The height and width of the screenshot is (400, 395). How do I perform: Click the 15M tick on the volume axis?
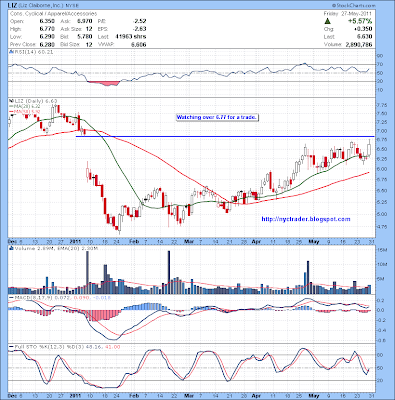pyautogui.click(x=382, y=250)
